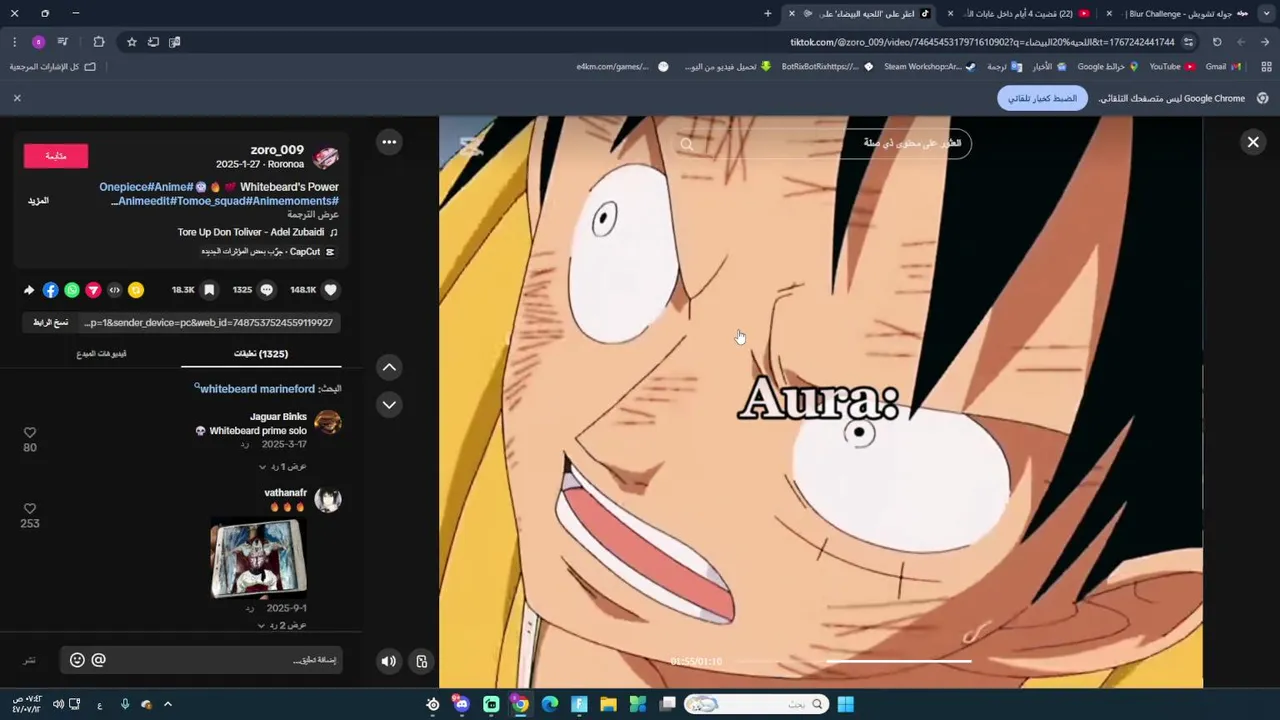This screenshot has width=1280, height=720.
Task: Open more share options arrow icon
Action: (29, 290)
